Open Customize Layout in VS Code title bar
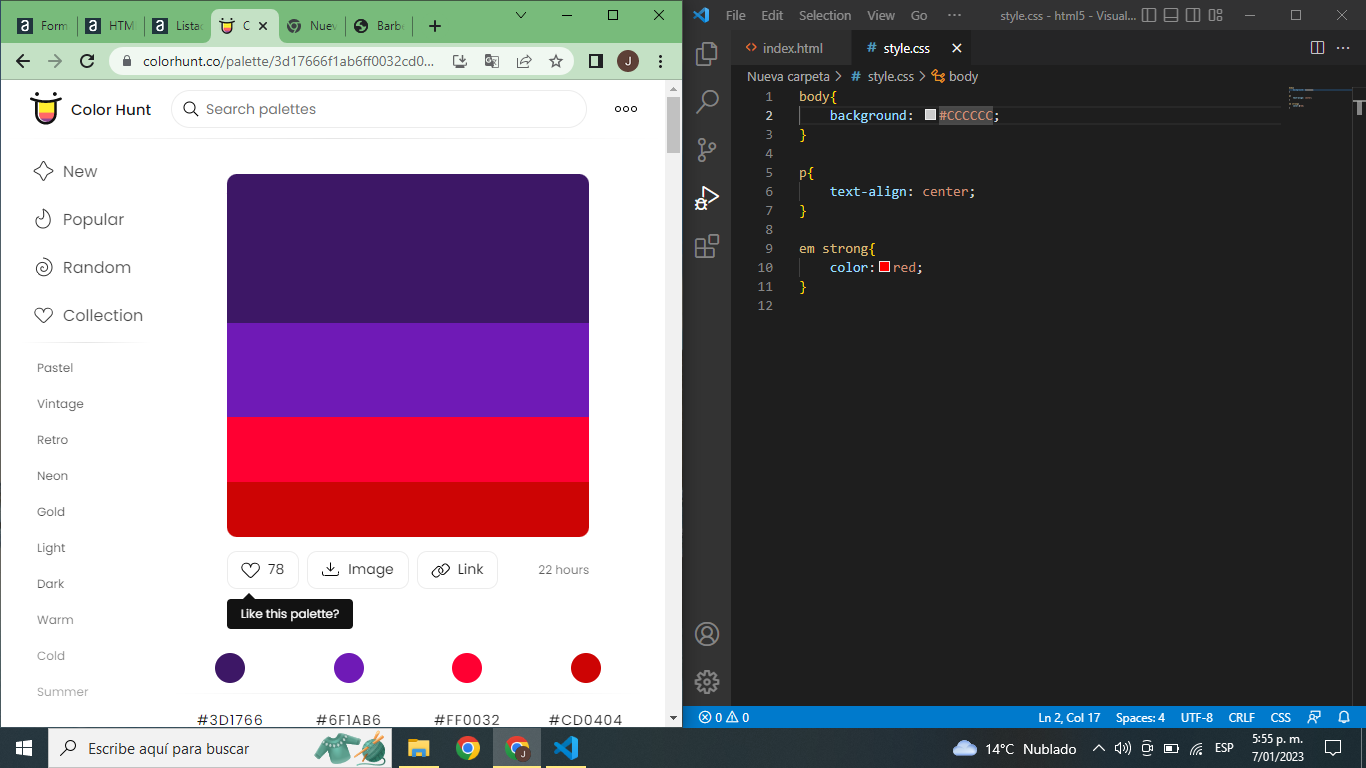The width and height of the screenshot is (1366, 768). click(x=1215, y=15)
